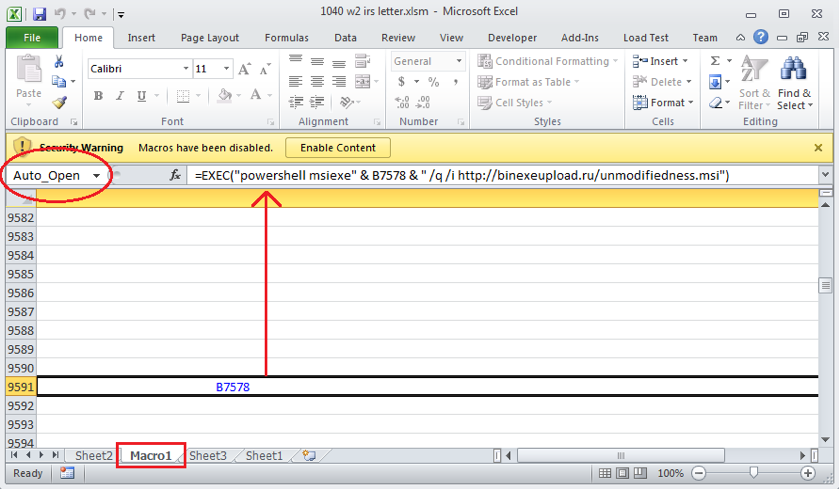Select the Format Painter brush
Viewport: 839px width, 489px height.
(59, 102)
